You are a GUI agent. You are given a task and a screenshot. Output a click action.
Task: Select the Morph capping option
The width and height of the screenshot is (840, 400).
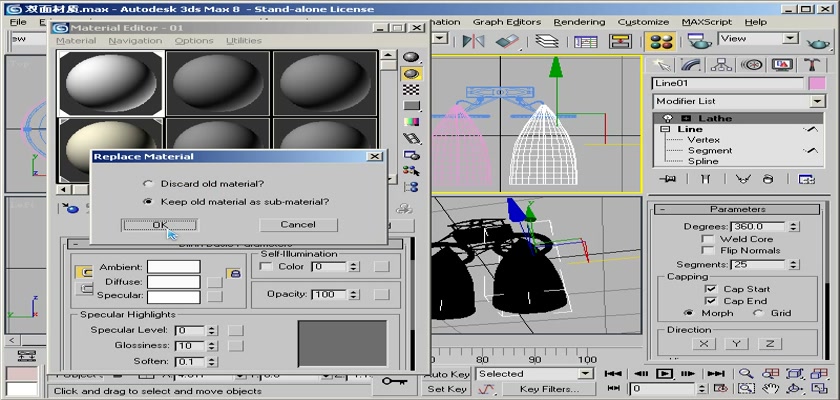(689, 313)
